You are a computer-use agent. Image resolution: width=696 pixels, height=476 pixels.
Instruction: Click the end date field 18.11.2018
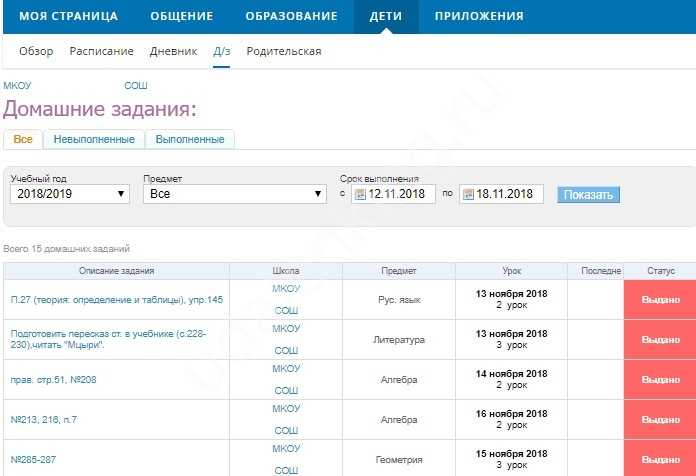501,194
